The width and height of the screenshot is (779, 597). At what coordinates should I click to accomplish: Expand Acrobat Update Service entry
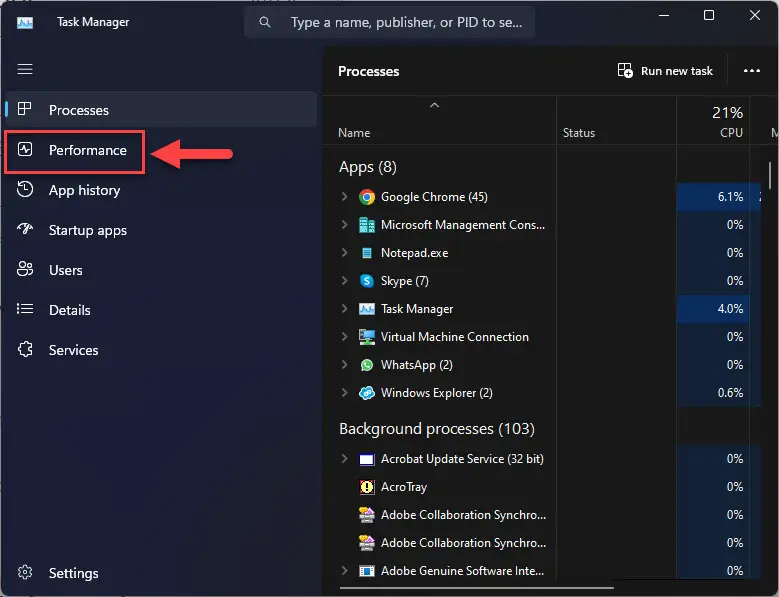pyautogui.click(x=344, y=458)
